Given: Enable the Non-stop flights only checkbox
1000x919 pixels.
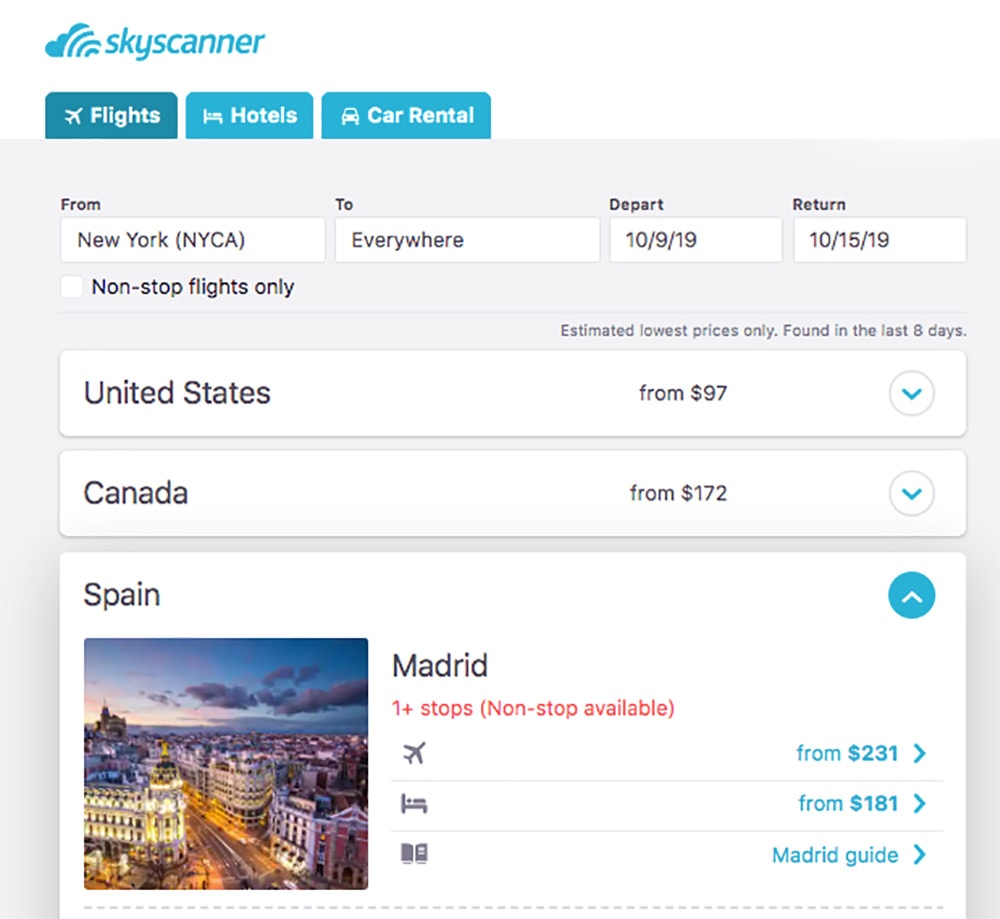Looking at the screenshot, I should (71, 287).
